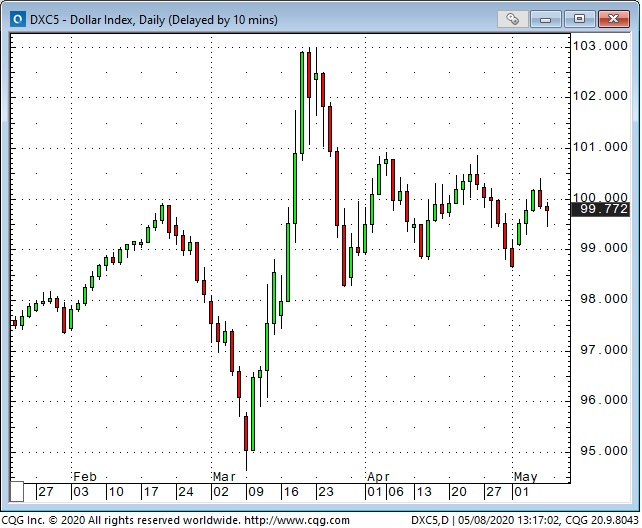Close the Dollar Index chart window
This screenshot has height=528, width=642.
[613, 19]
